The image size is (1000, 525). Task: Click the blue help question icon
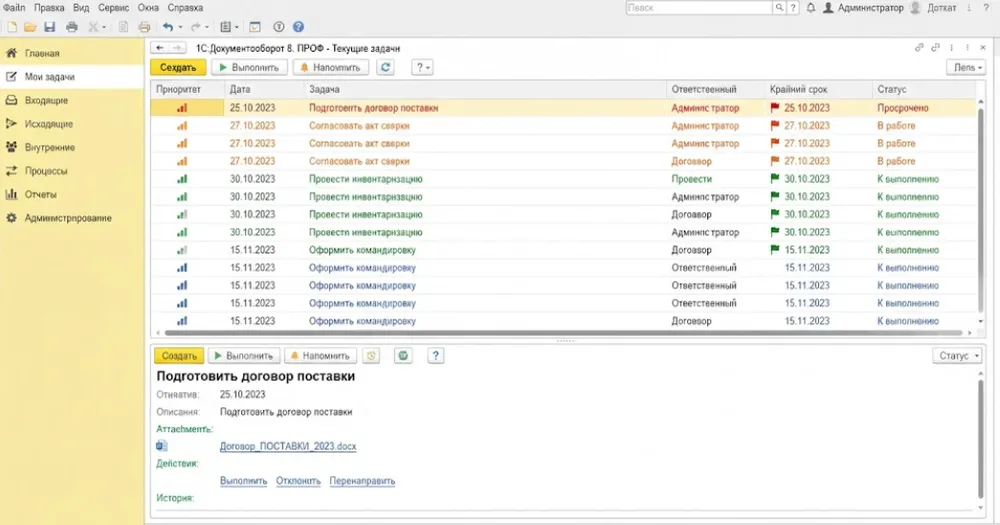pos(298,27)
